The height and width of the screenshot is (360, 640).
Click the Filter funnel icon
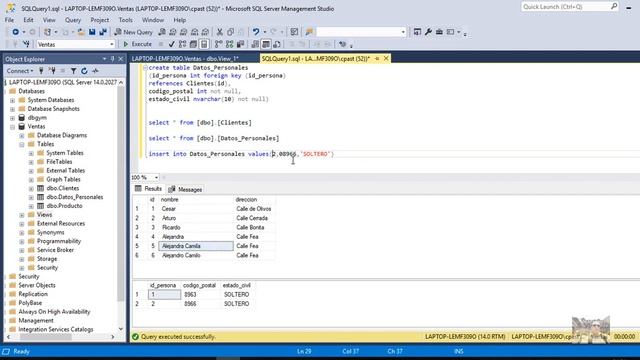coord(73,71)
